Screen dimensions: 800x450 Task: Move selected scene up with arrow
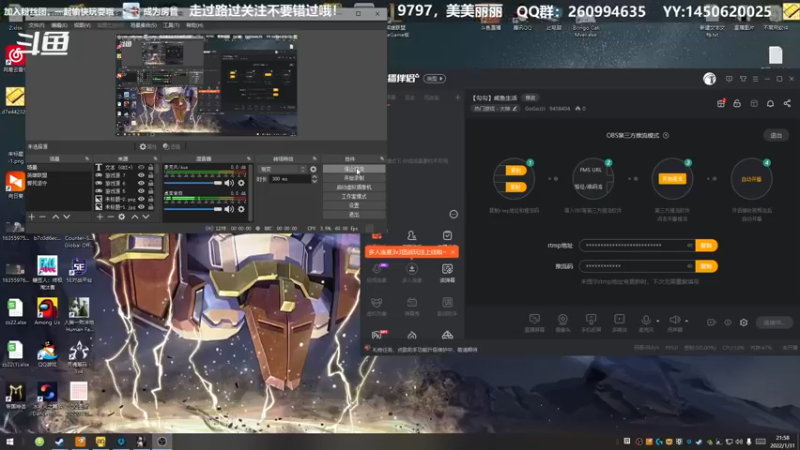(x=56, y=217)
